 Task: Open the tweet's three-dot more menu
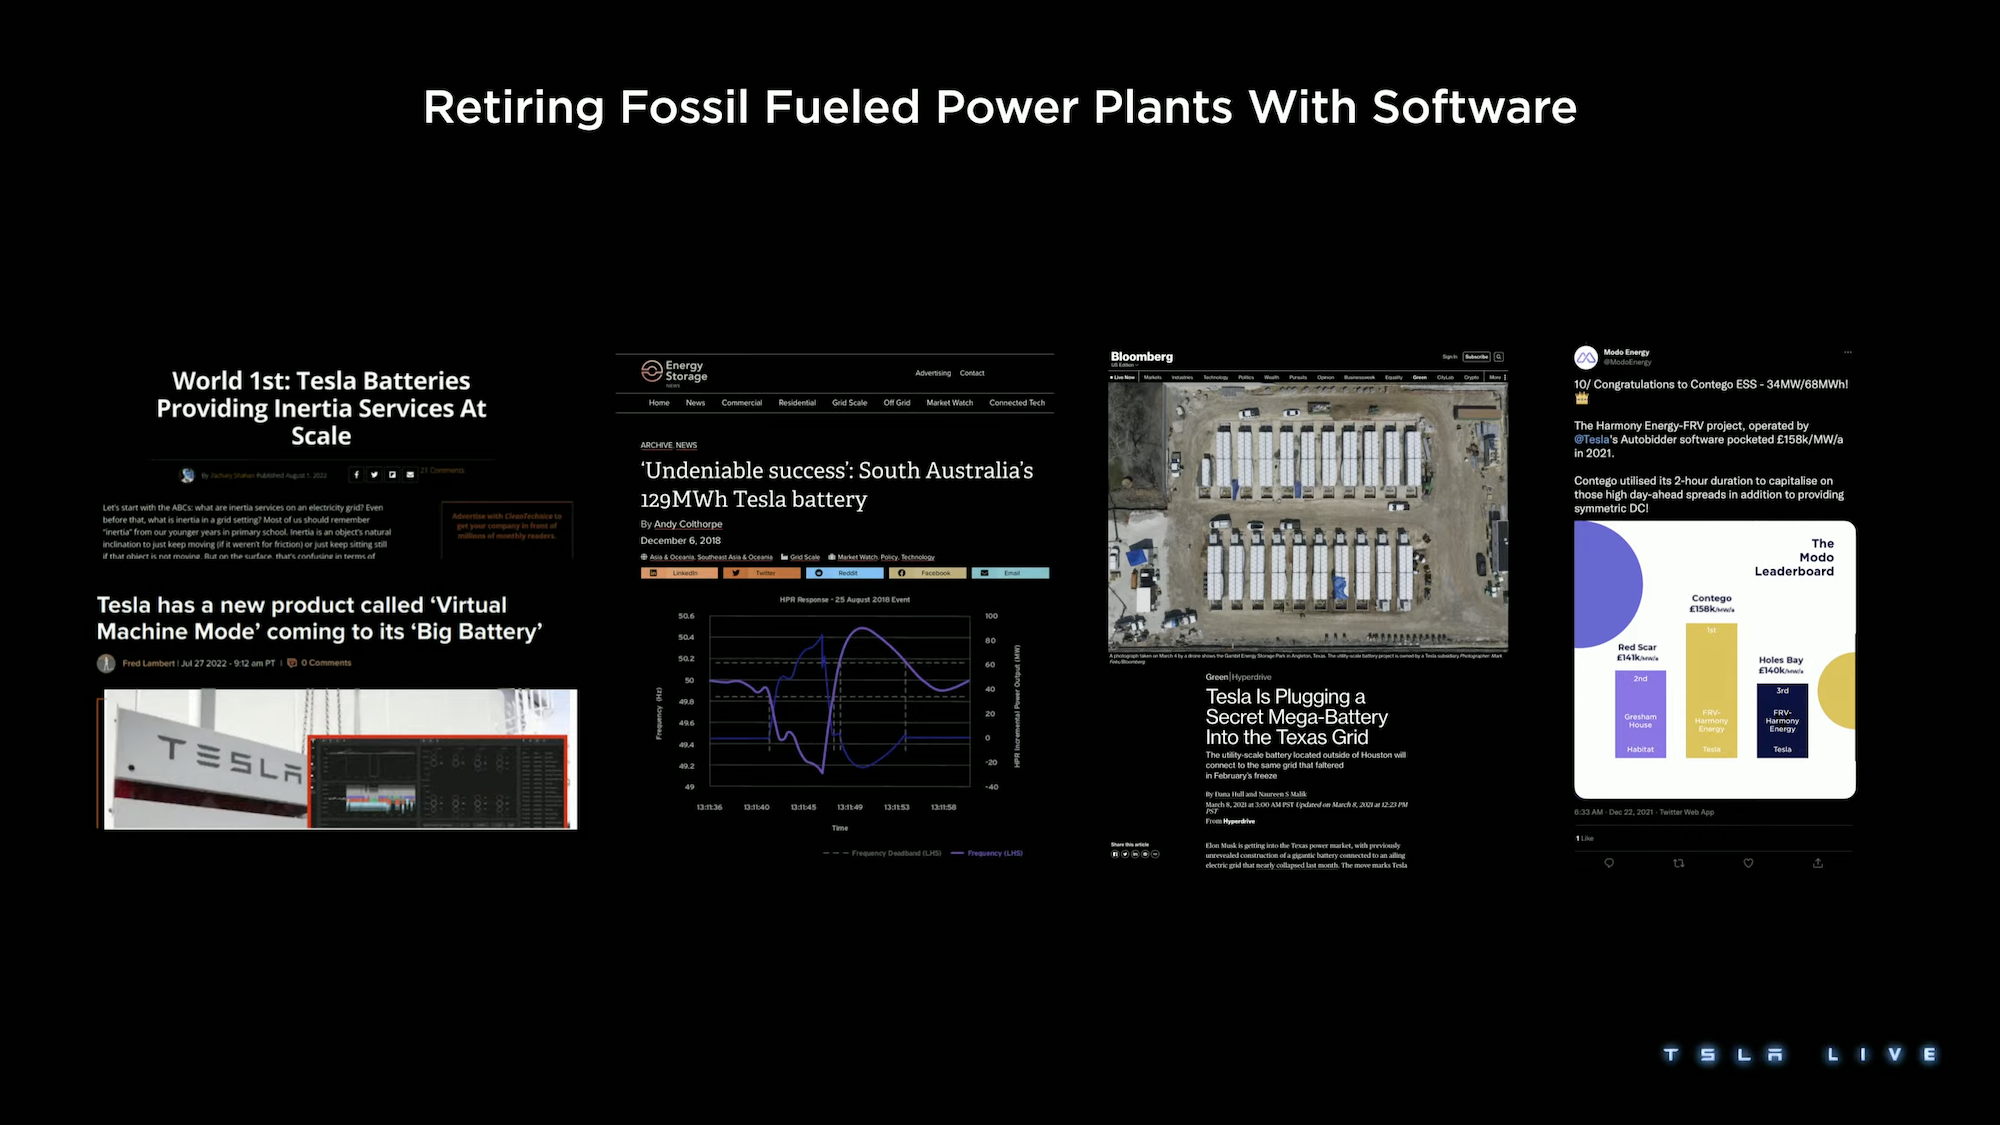(x=1848, y=352)
